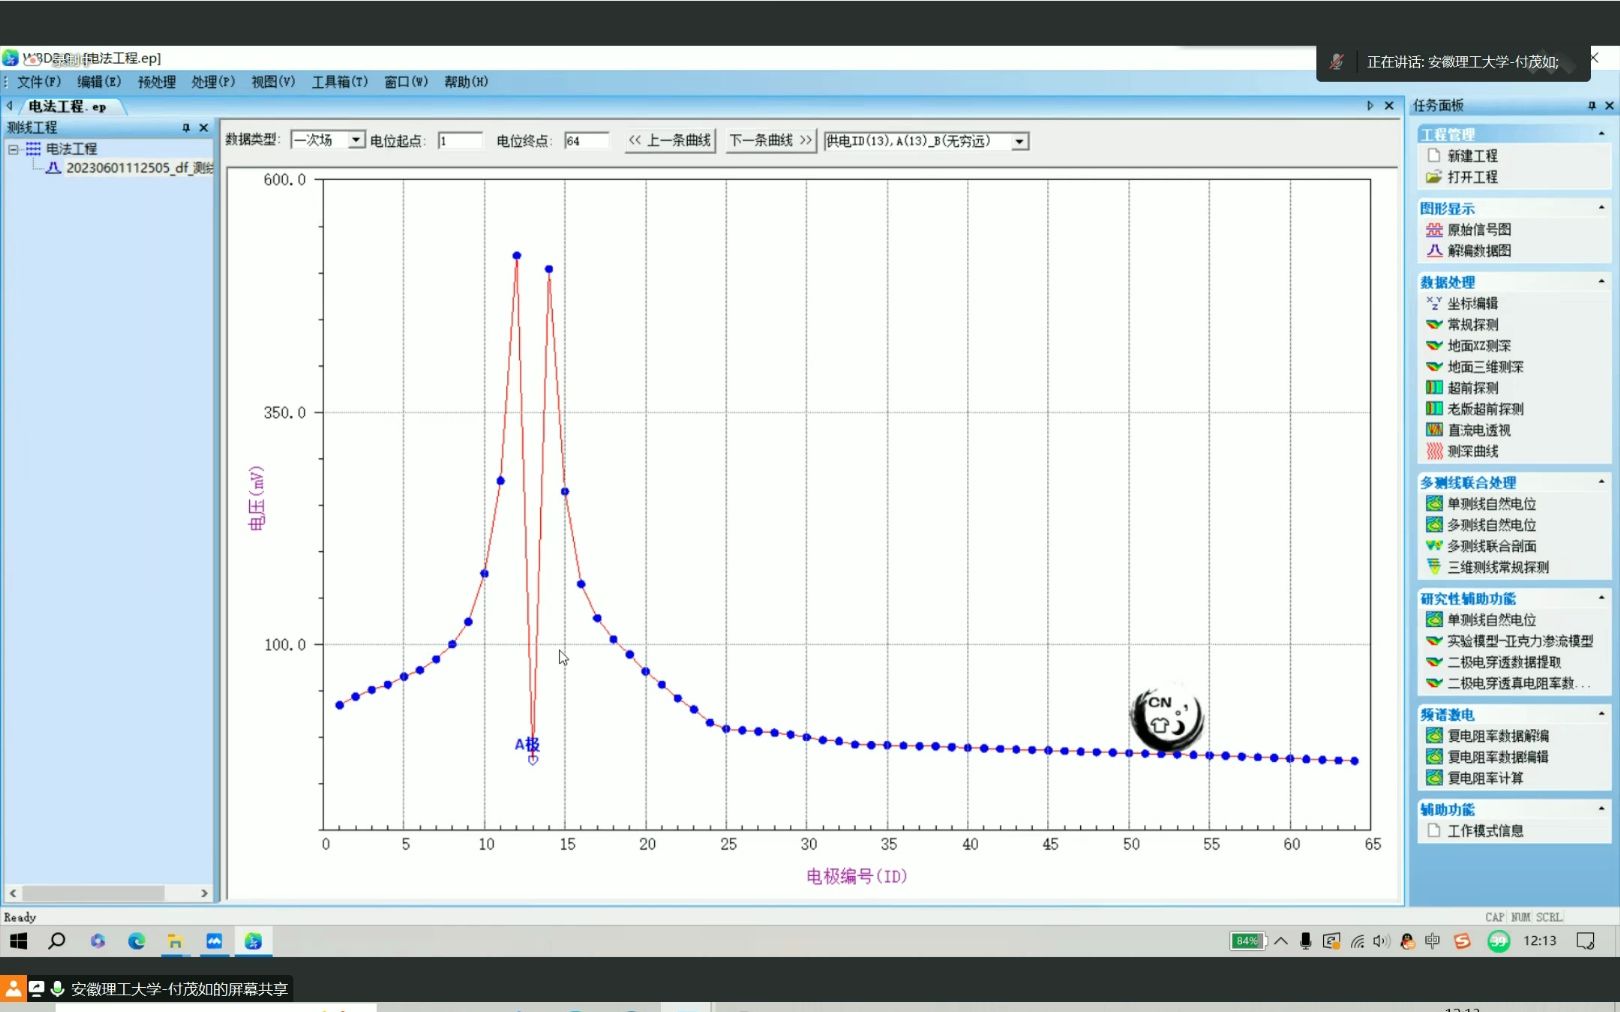The width and height of the screenshot is (1620, 1012).
Task: Click 单测线自然电位 icon under 研究性辅助功能
Action: tap(1434, 620)
